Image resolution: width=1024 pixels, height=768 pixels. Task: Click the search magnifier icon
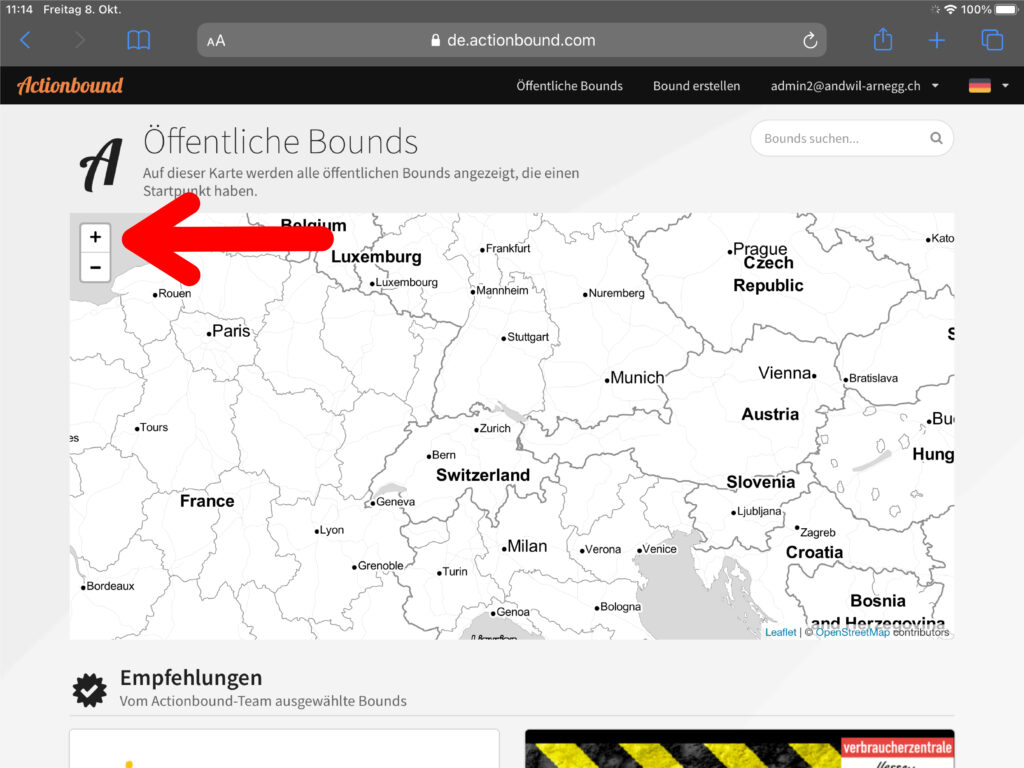point(936,139)
